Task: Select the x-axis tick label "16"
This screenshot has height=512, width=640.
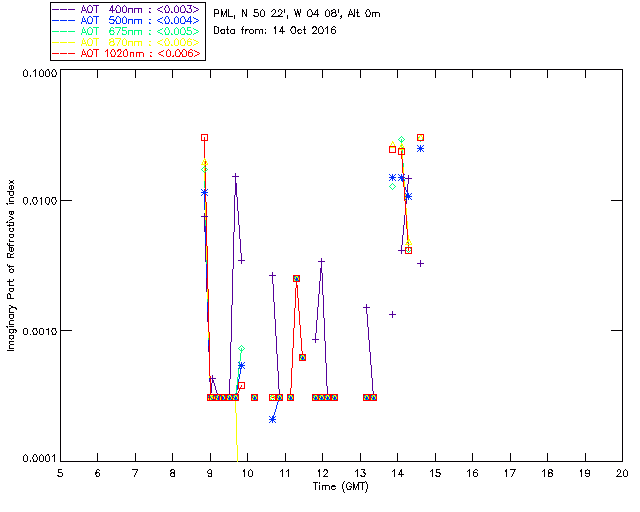Action: (x=472, y=473)
